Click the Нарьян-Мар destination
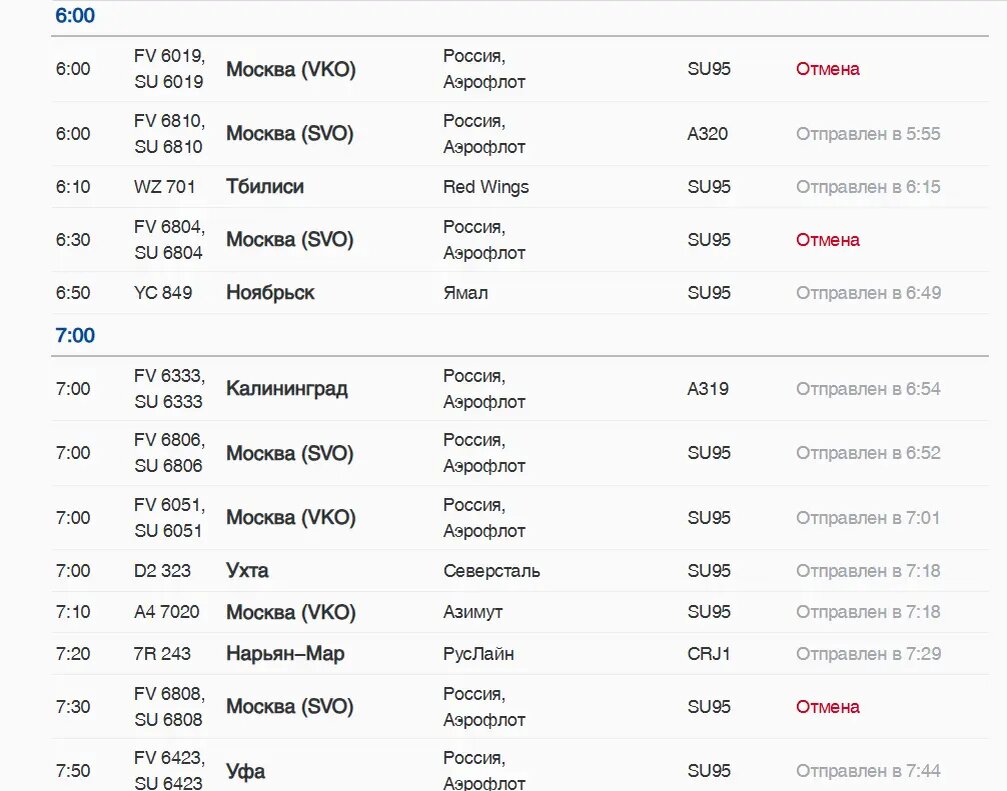The width and height of the screenshot is (1007, 791). 285,654
